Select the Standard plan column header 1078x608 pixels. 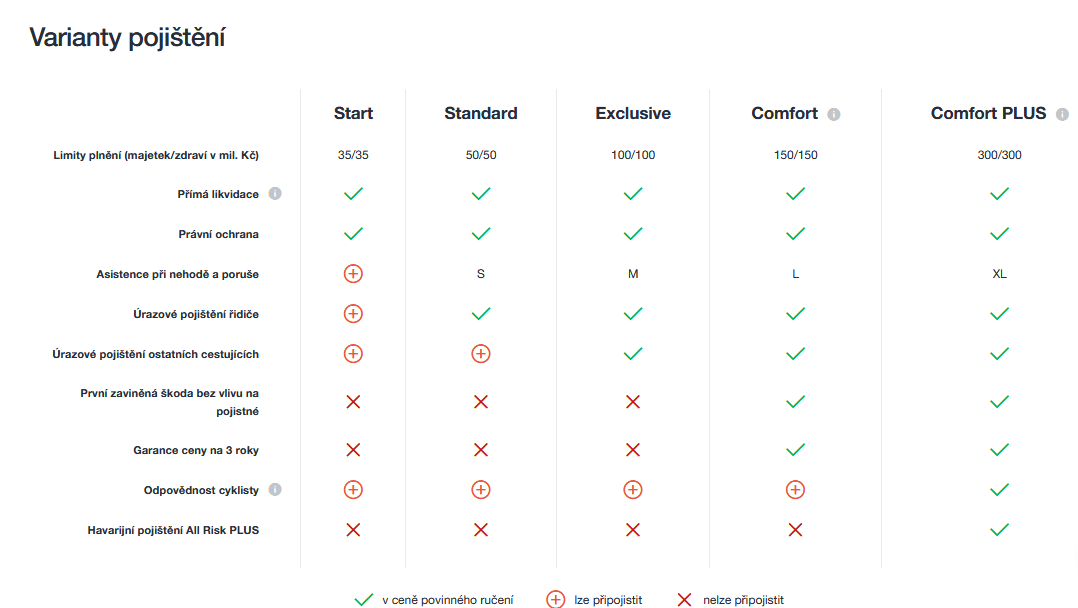tap(481, 114)
